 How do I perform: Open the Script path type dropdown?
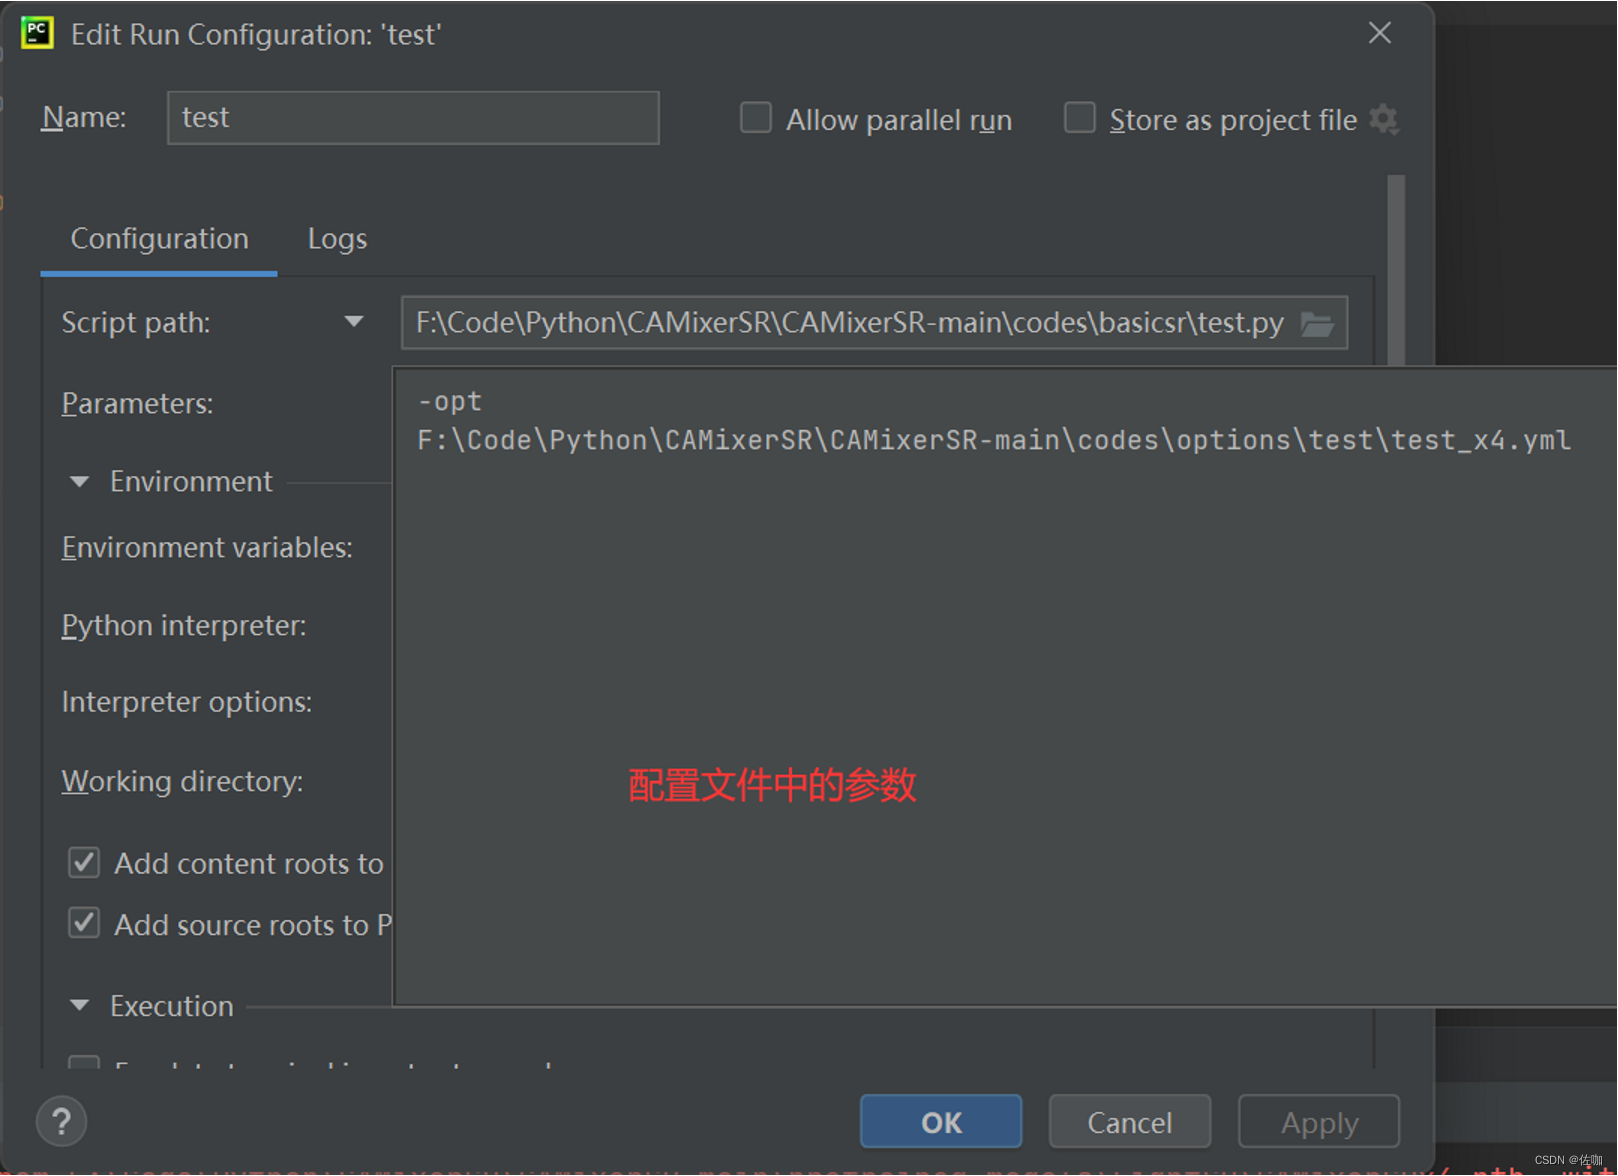pos(354,322)
